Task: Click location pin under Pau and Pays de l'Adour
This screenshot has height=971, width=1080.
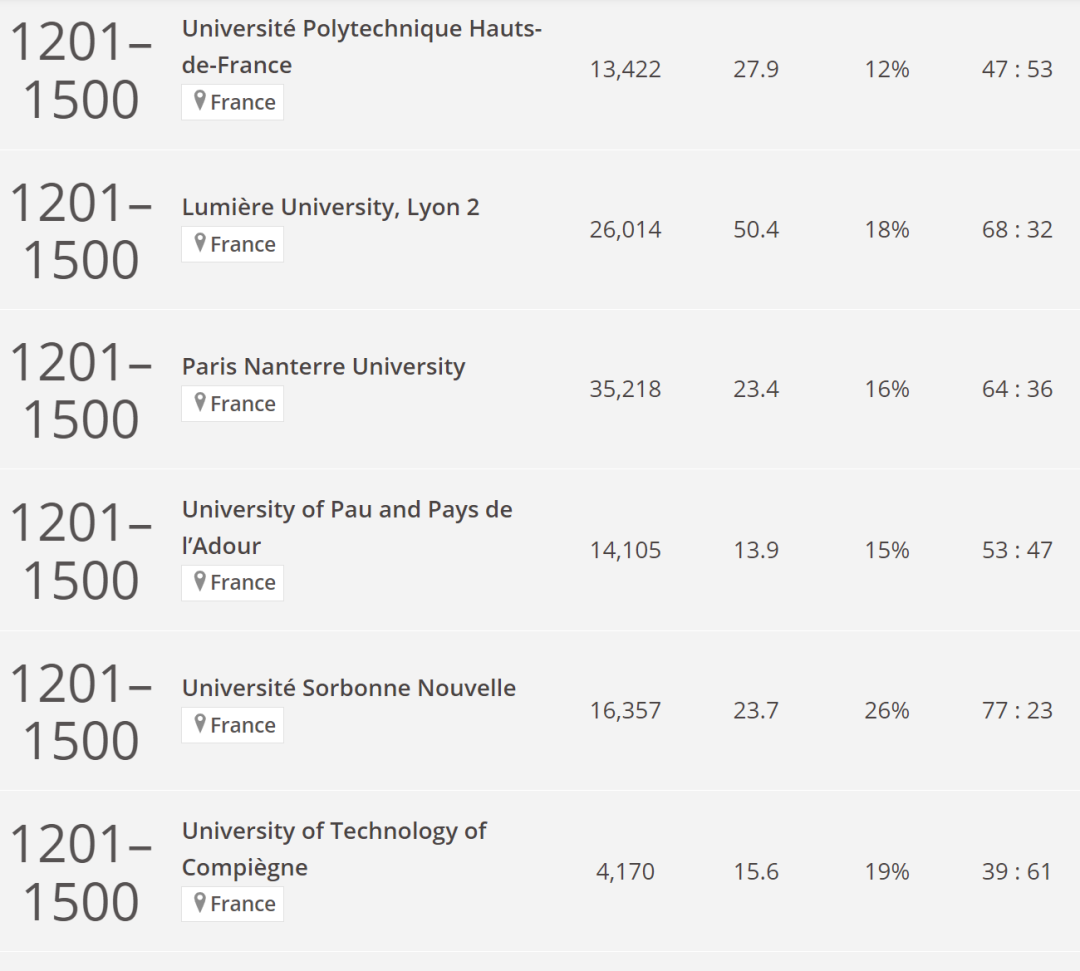Action: click(x=200, y=582)
